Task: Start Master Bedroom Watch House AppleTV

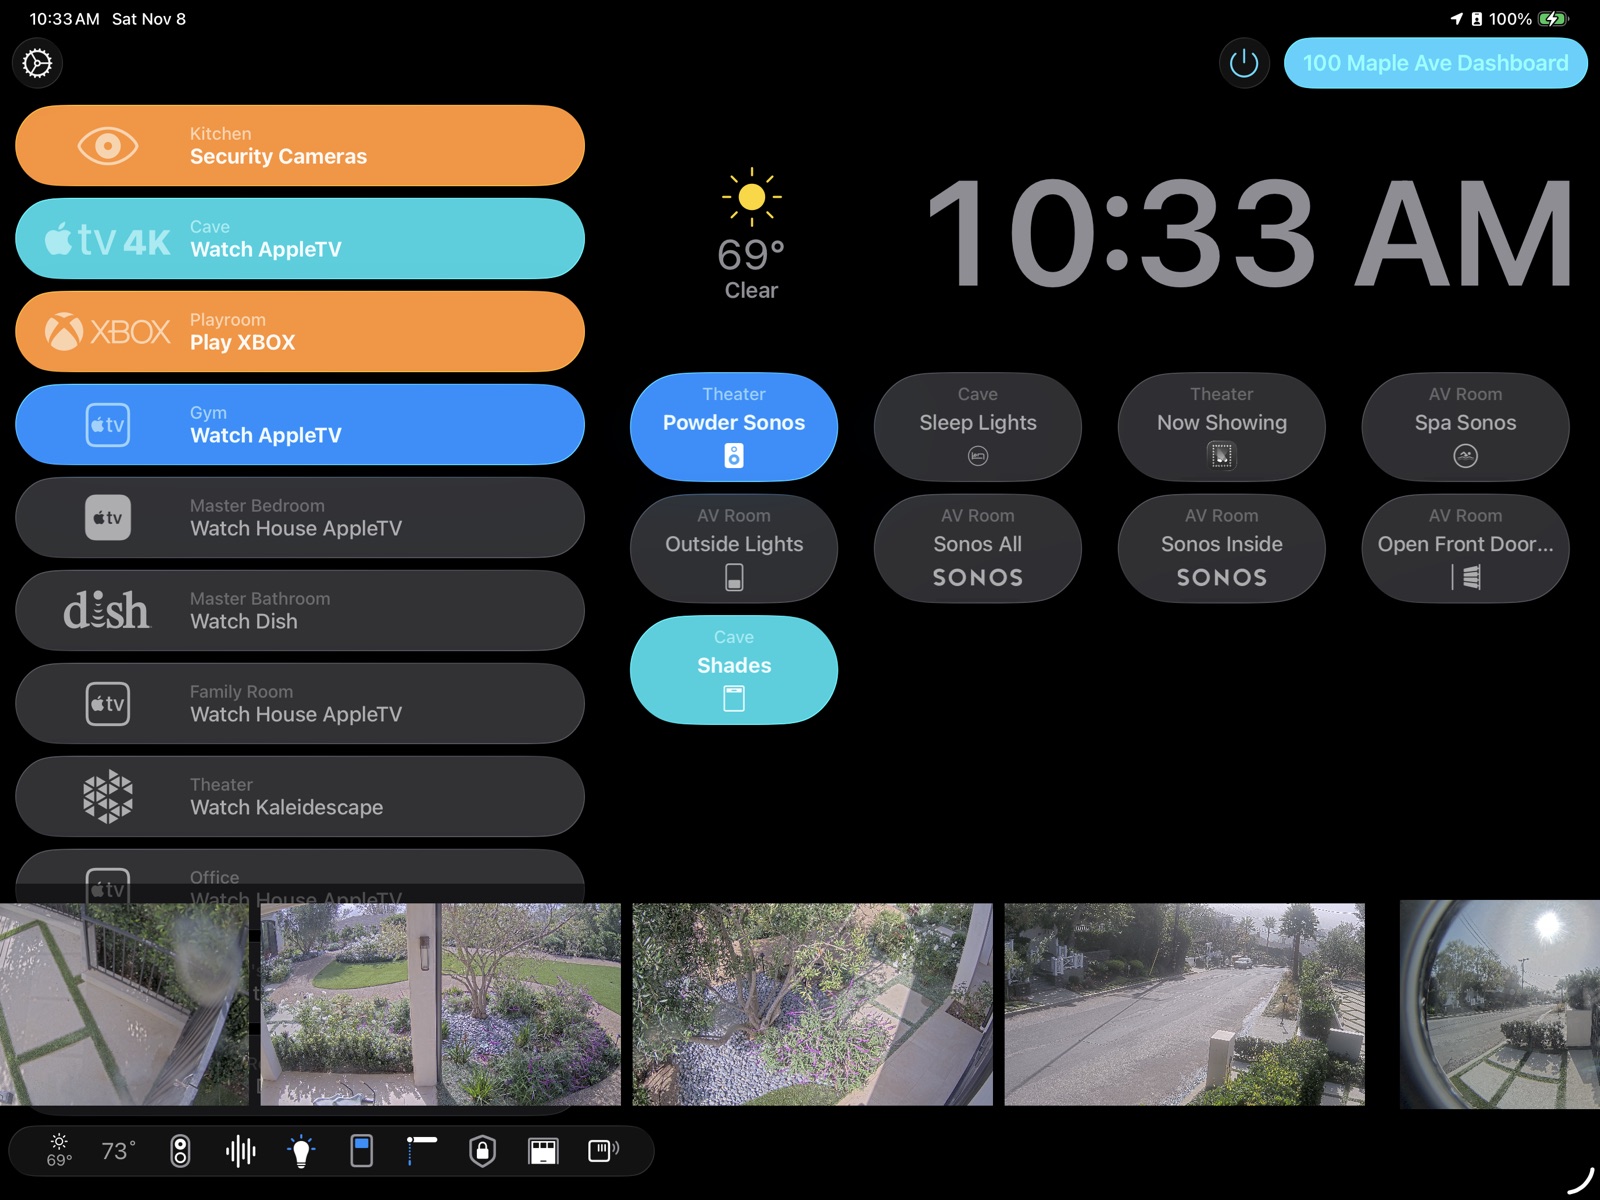Action: pyautogui.click(x=300, y=518)
